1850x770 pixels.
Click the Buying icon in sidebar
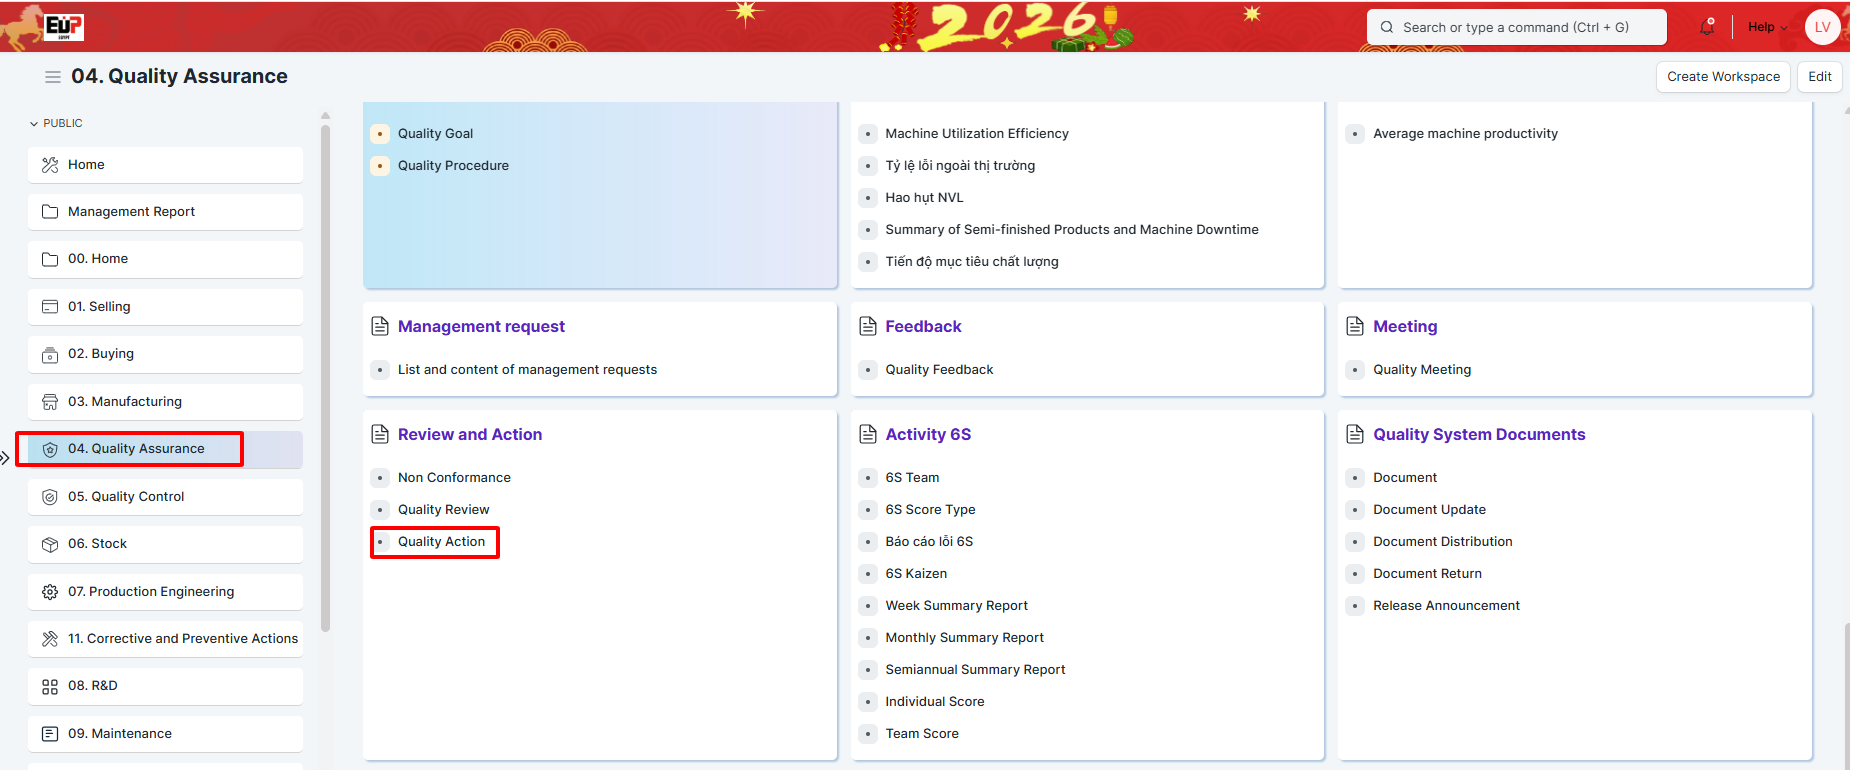tap(50, 354)
